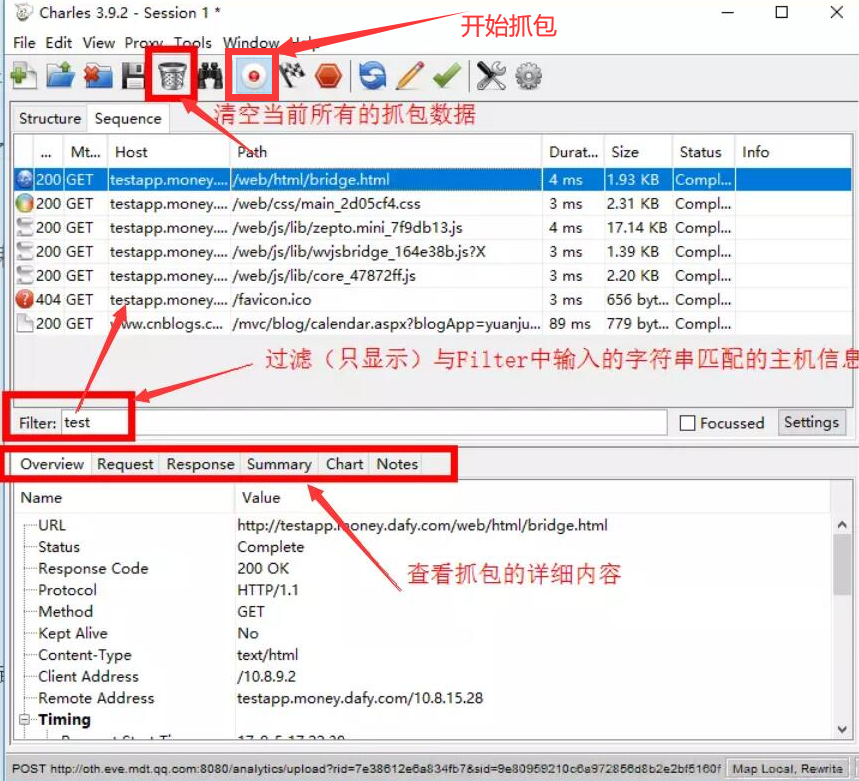Click the Info column header
The image size is (859, 781).
(793, 152)
